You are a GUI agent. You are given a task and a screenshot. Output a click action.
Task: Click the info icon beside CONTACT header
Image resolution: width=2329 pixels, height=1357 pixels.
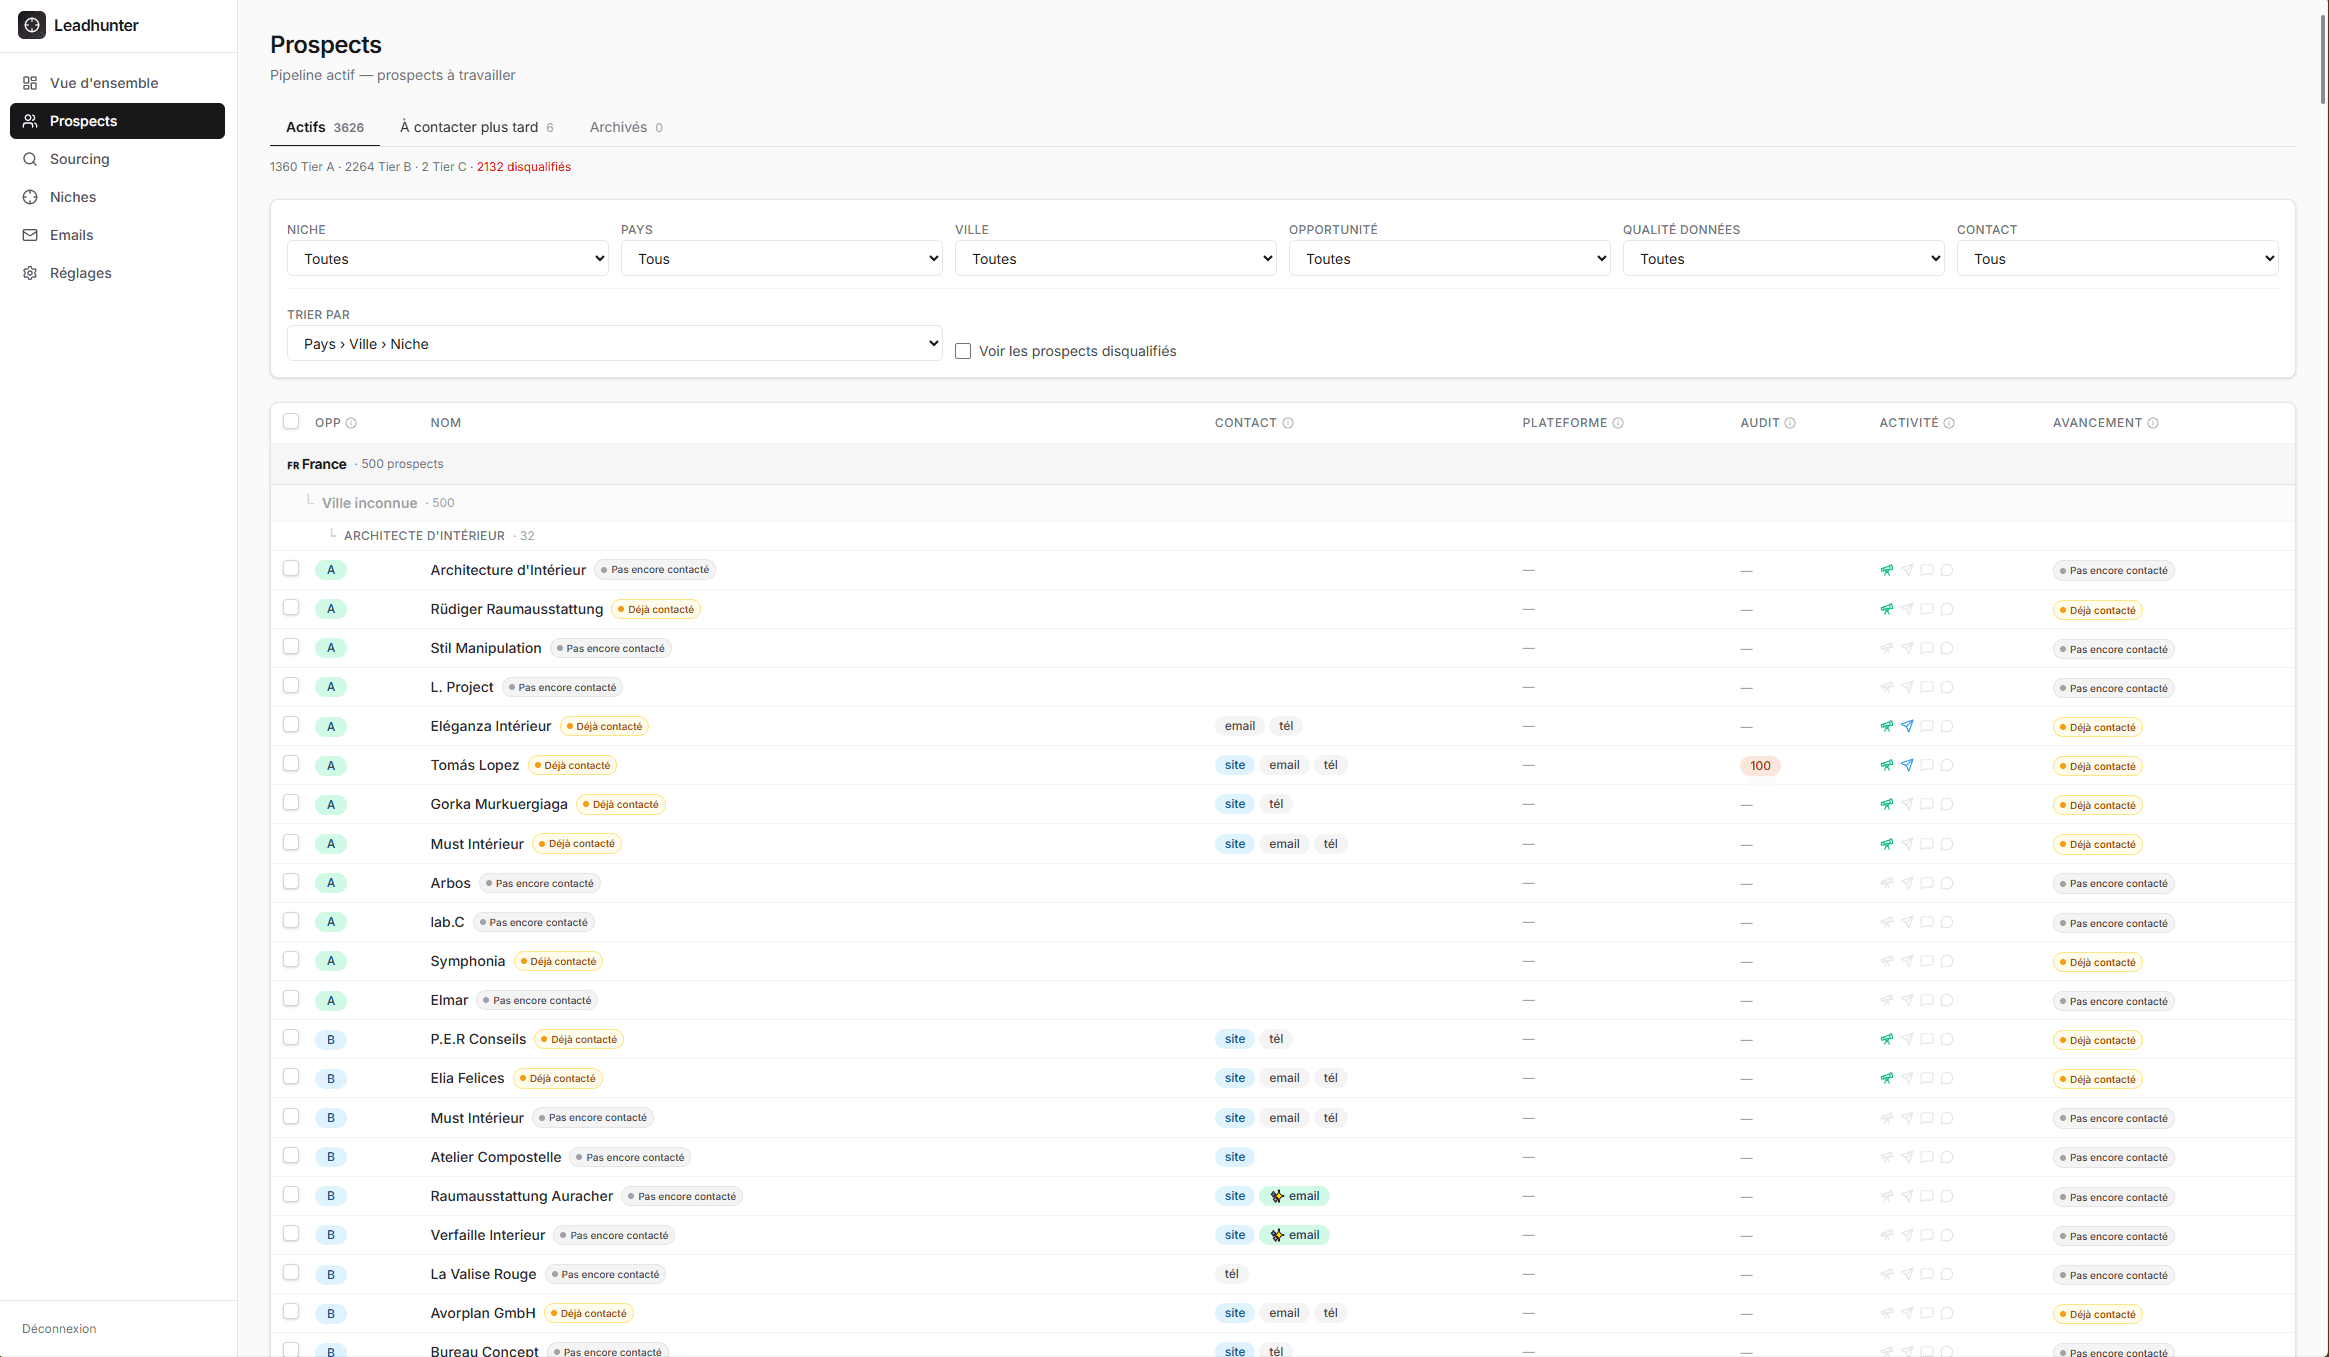coord(1288,423)
